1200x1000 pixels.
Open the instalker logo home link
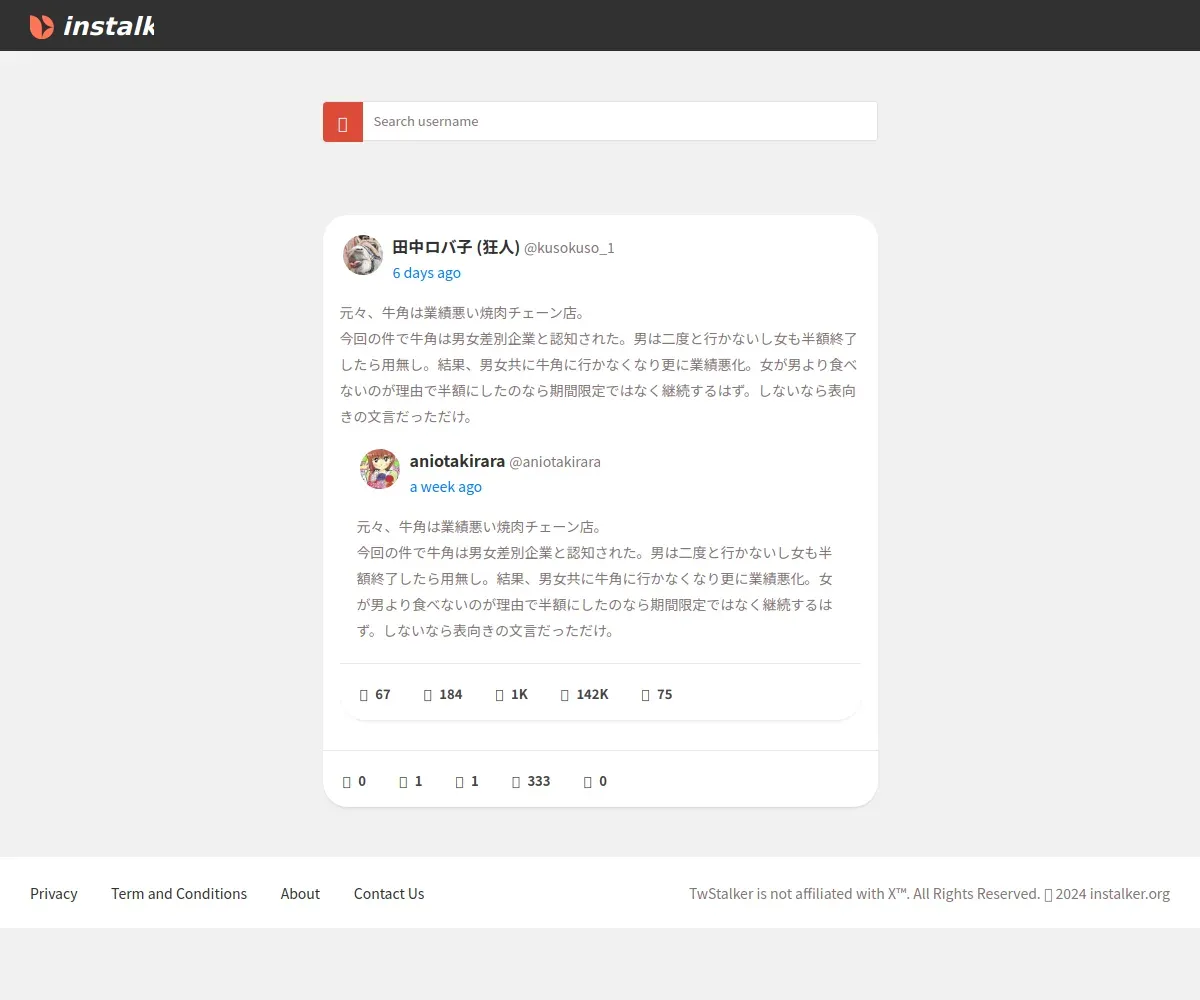92,26
